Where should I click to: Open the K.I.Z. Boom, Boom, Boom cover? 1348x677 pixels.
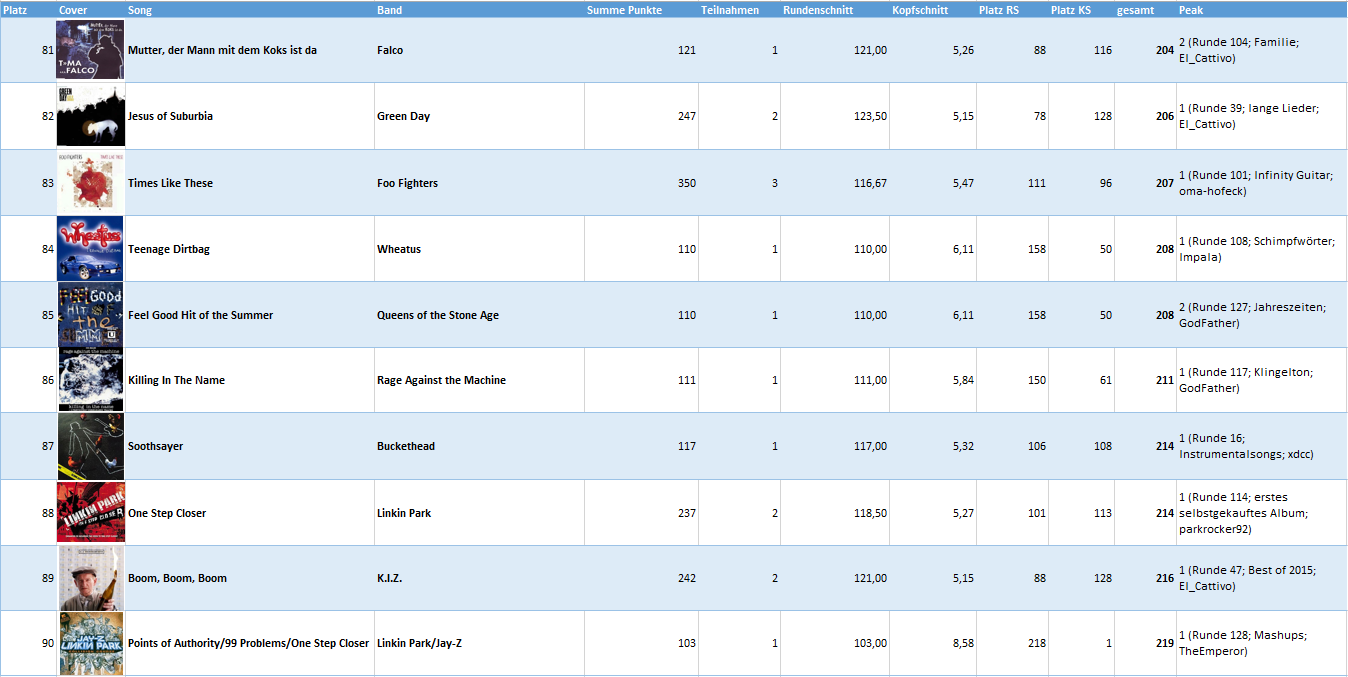90,578
